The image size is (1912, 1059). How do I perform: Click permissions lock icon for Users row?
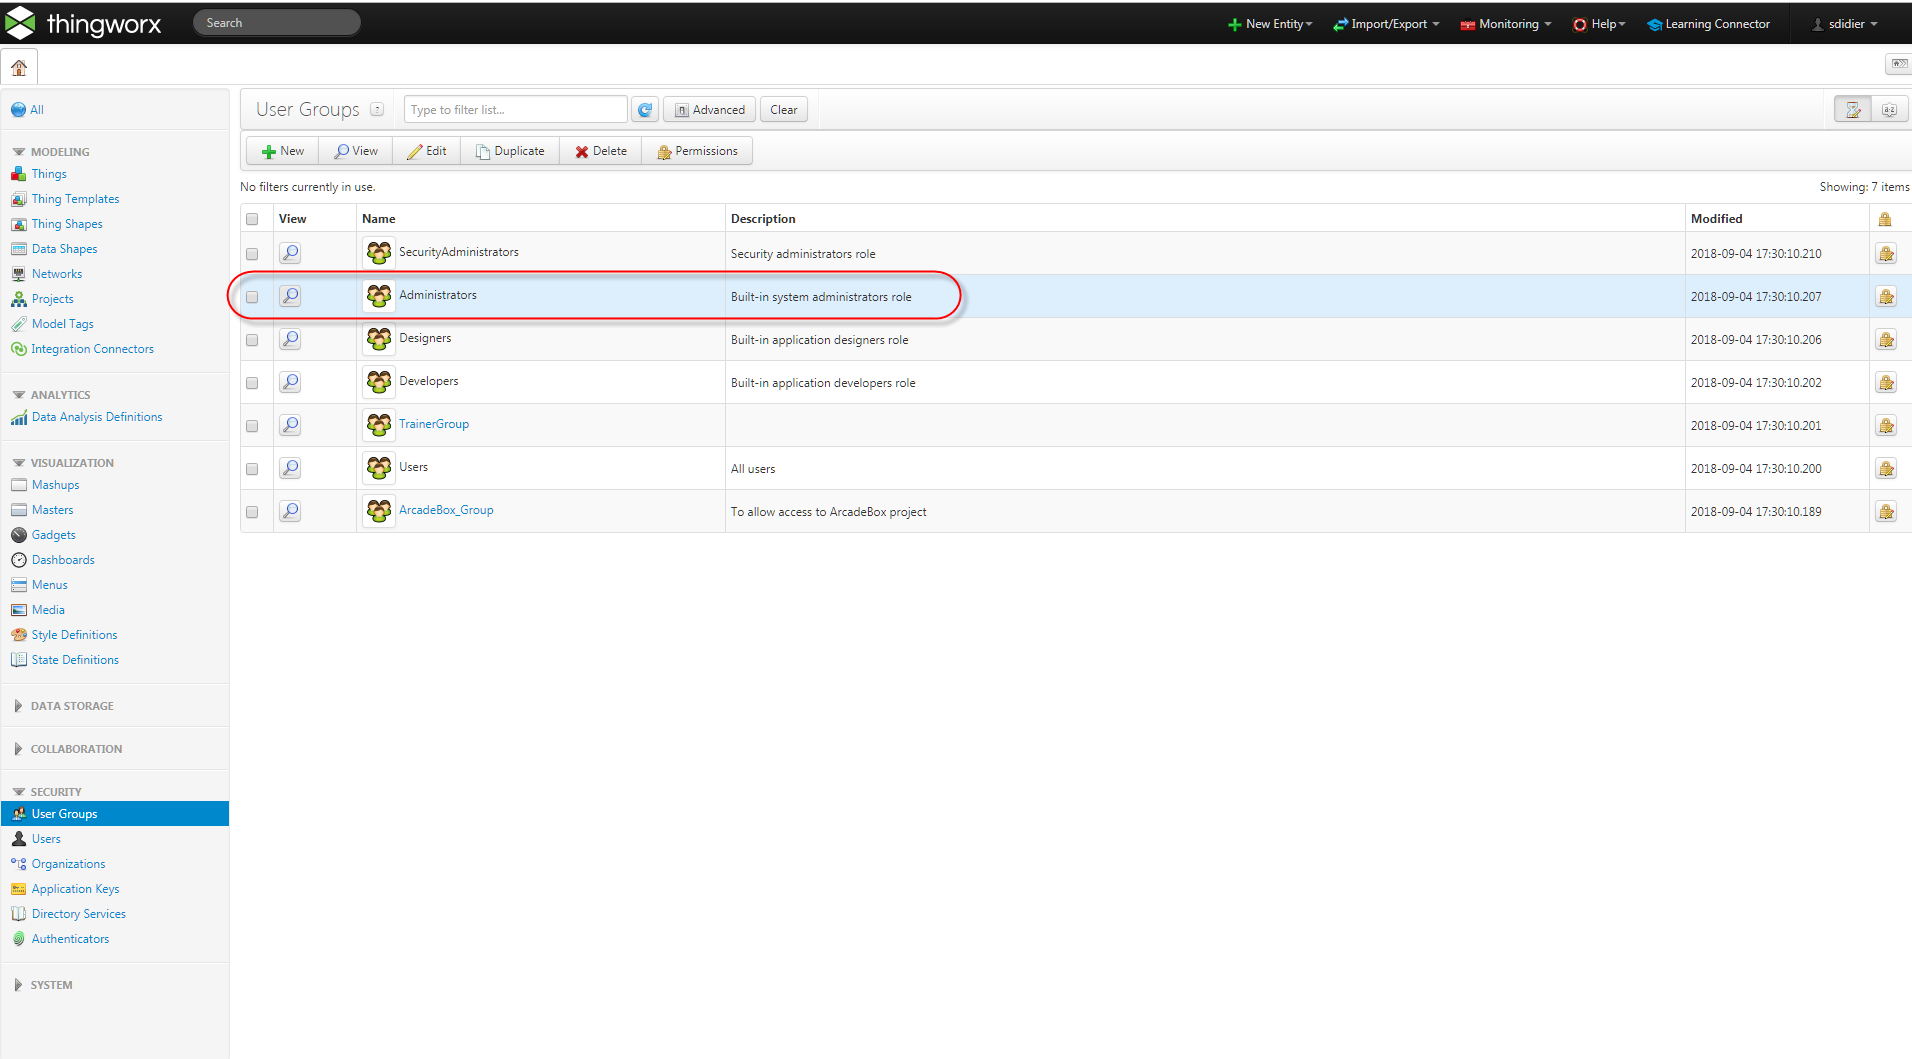1885,469
